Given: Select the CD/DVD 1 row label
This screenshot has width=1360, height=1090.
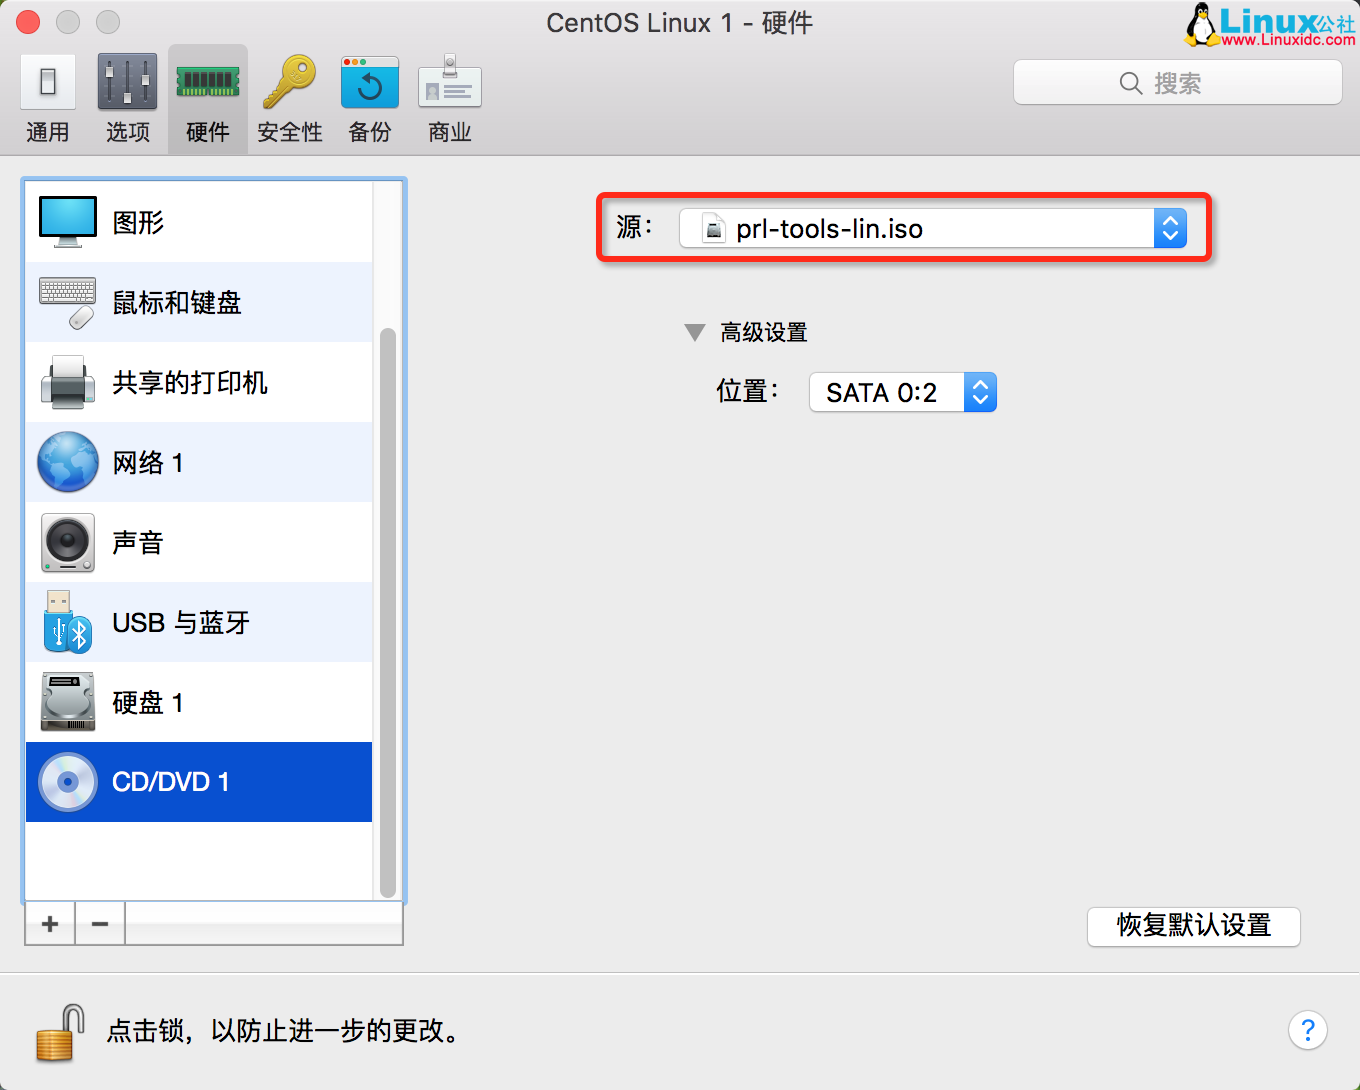Looking at the screenshot, I should pyautogui.click(x=171, y=782).
